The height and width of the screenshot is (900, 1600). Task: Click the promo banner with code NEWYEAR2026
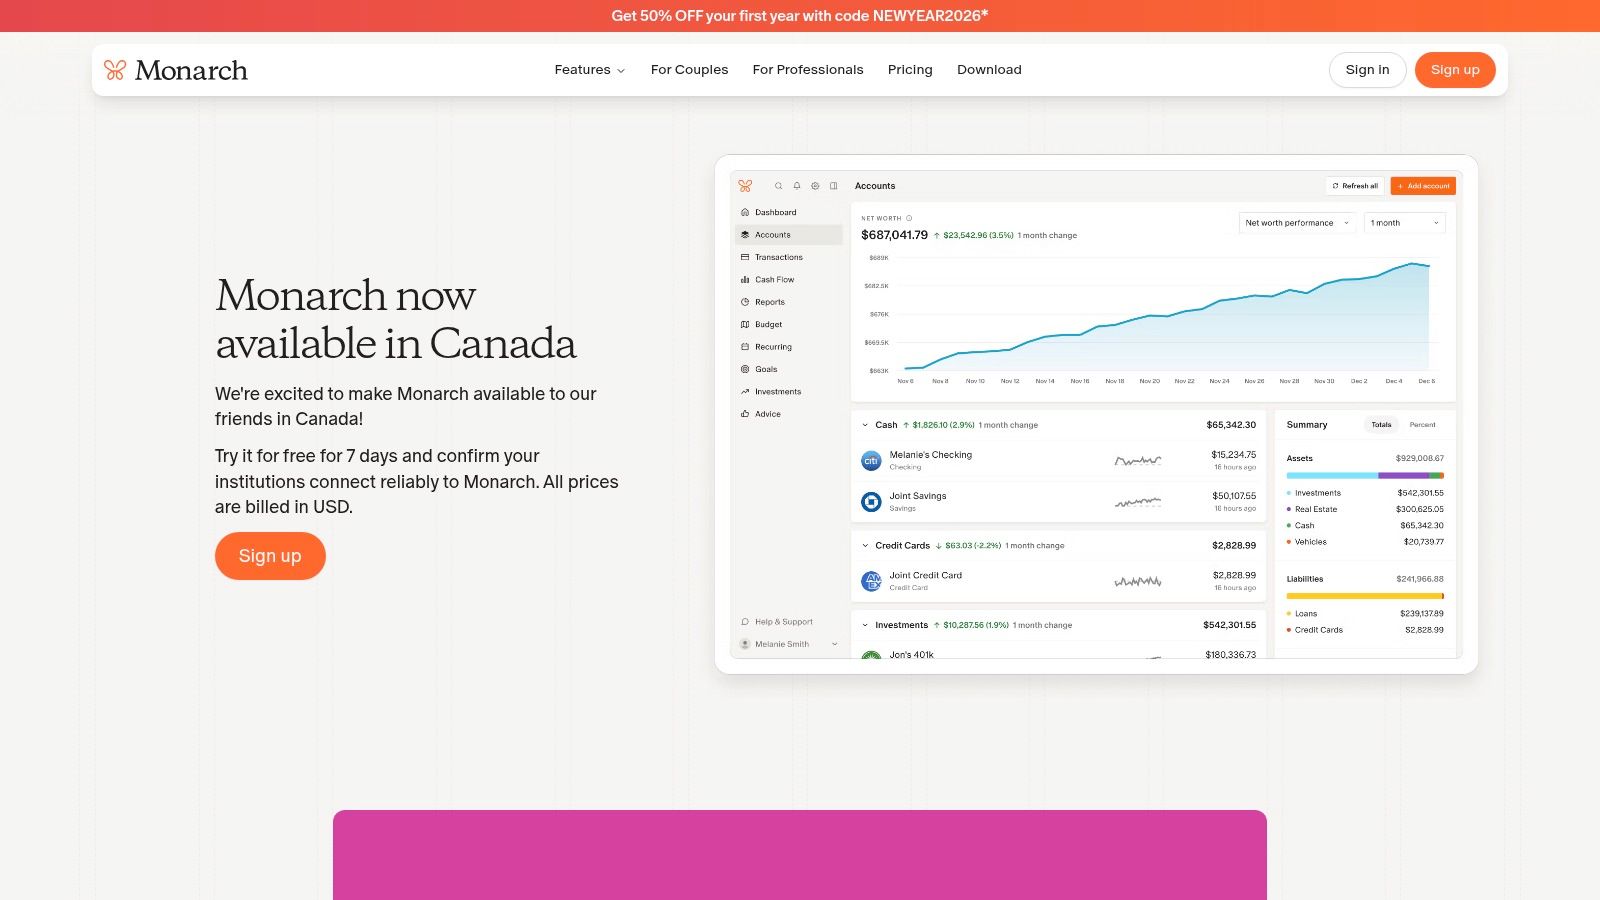pyautogui.click(x=800, y=16)
